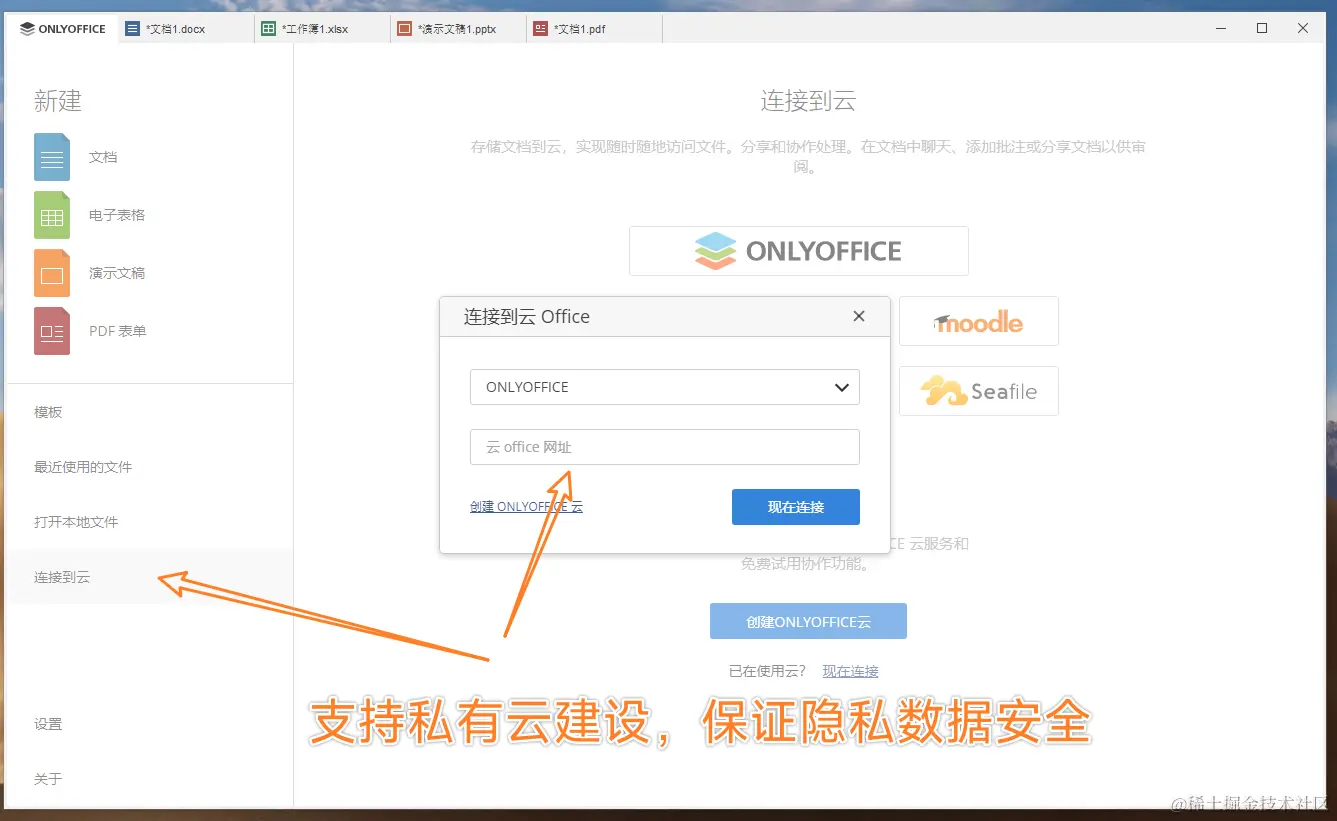The height and width of the screenshot is (821, 1337).
Task: Create a new document via the blue icon
Action: tap(52, 157)
